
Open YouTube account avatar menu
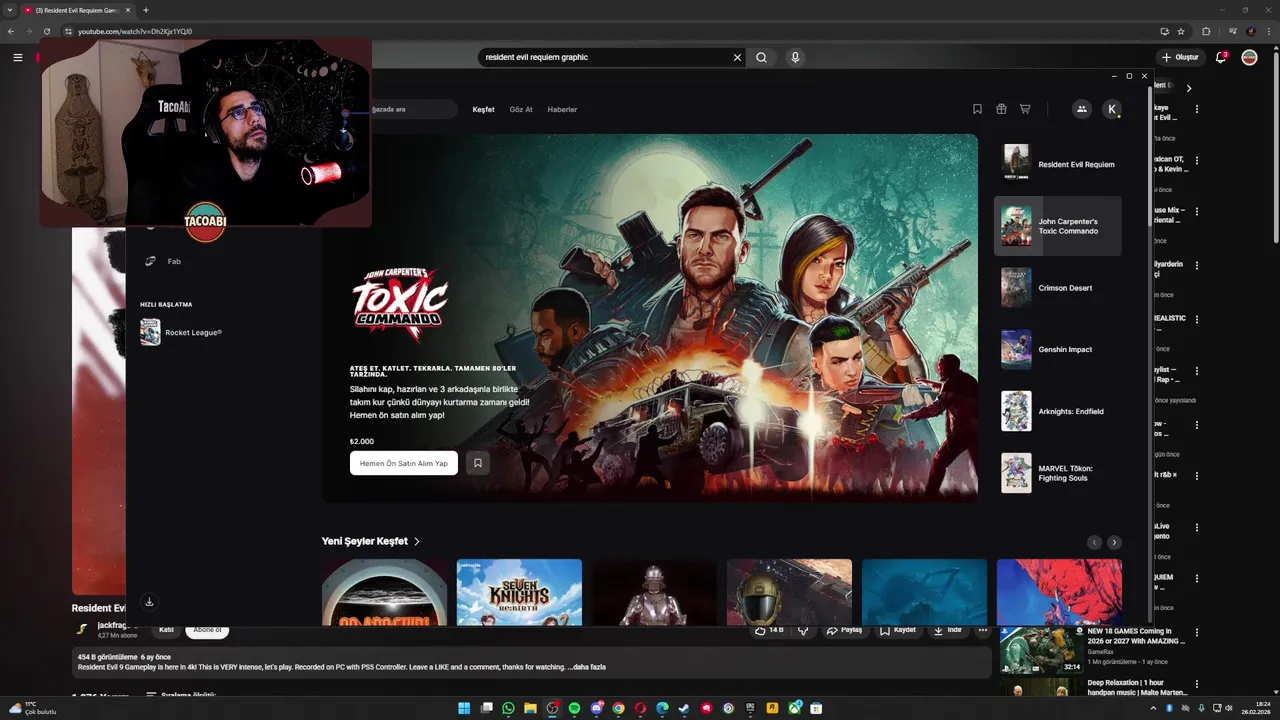[x=1249, y=57]
